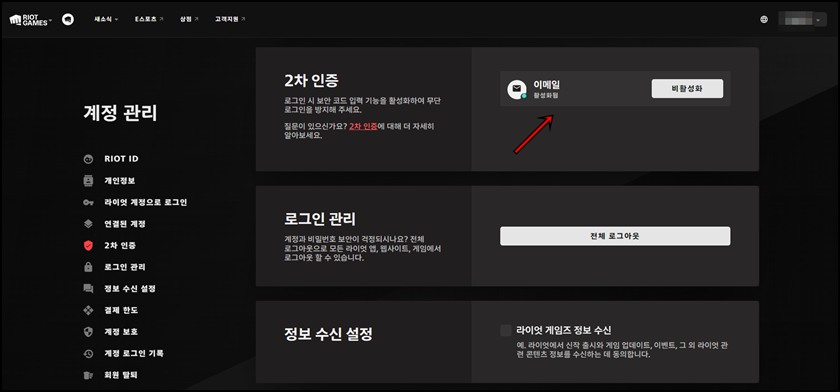Click the 로그인 관리 card heading
This screenshot has height=392, width=840.
point(320,219)
